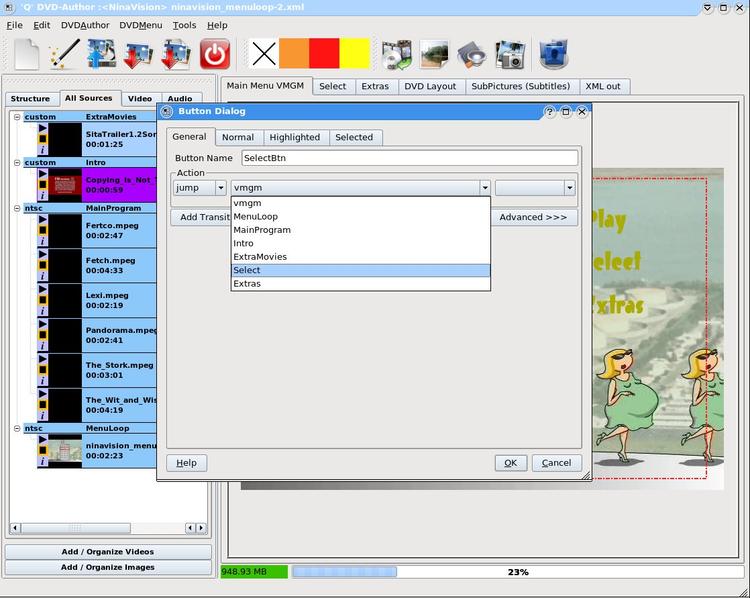Click the red power button icon
The width and height of the screenshot is (750, 598).
coord(214,54)
